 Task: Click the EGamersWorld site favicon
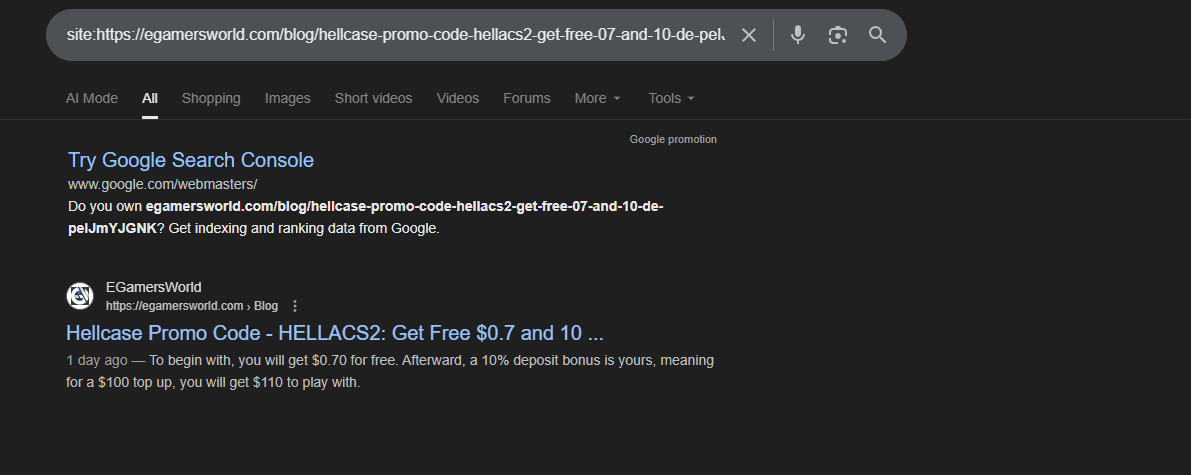click(x=80, y=296)
